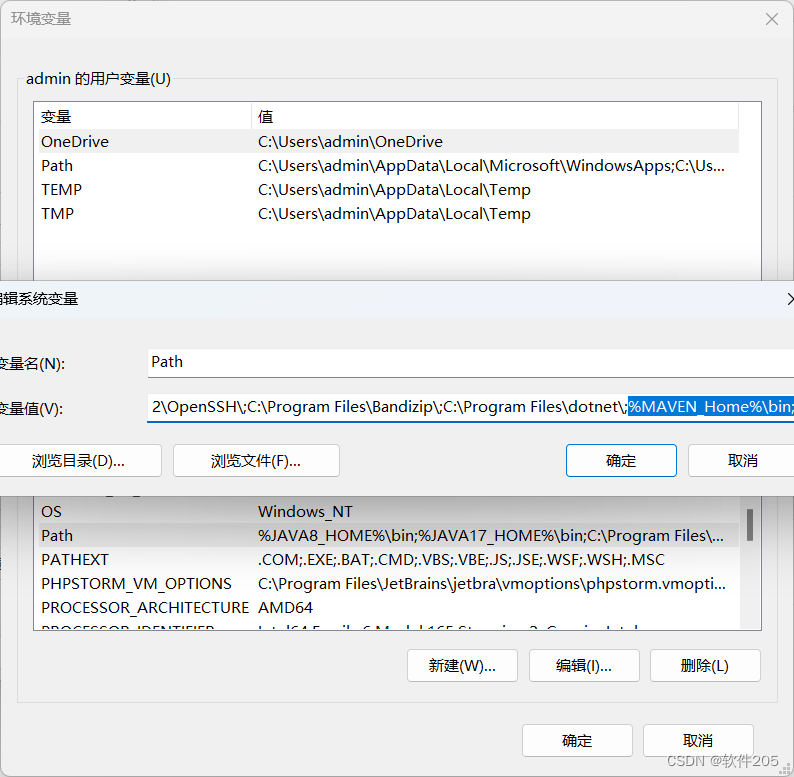Close the Edit System Variable dialog
This screenshot has height=777, width=794.
tap(790, 299)
